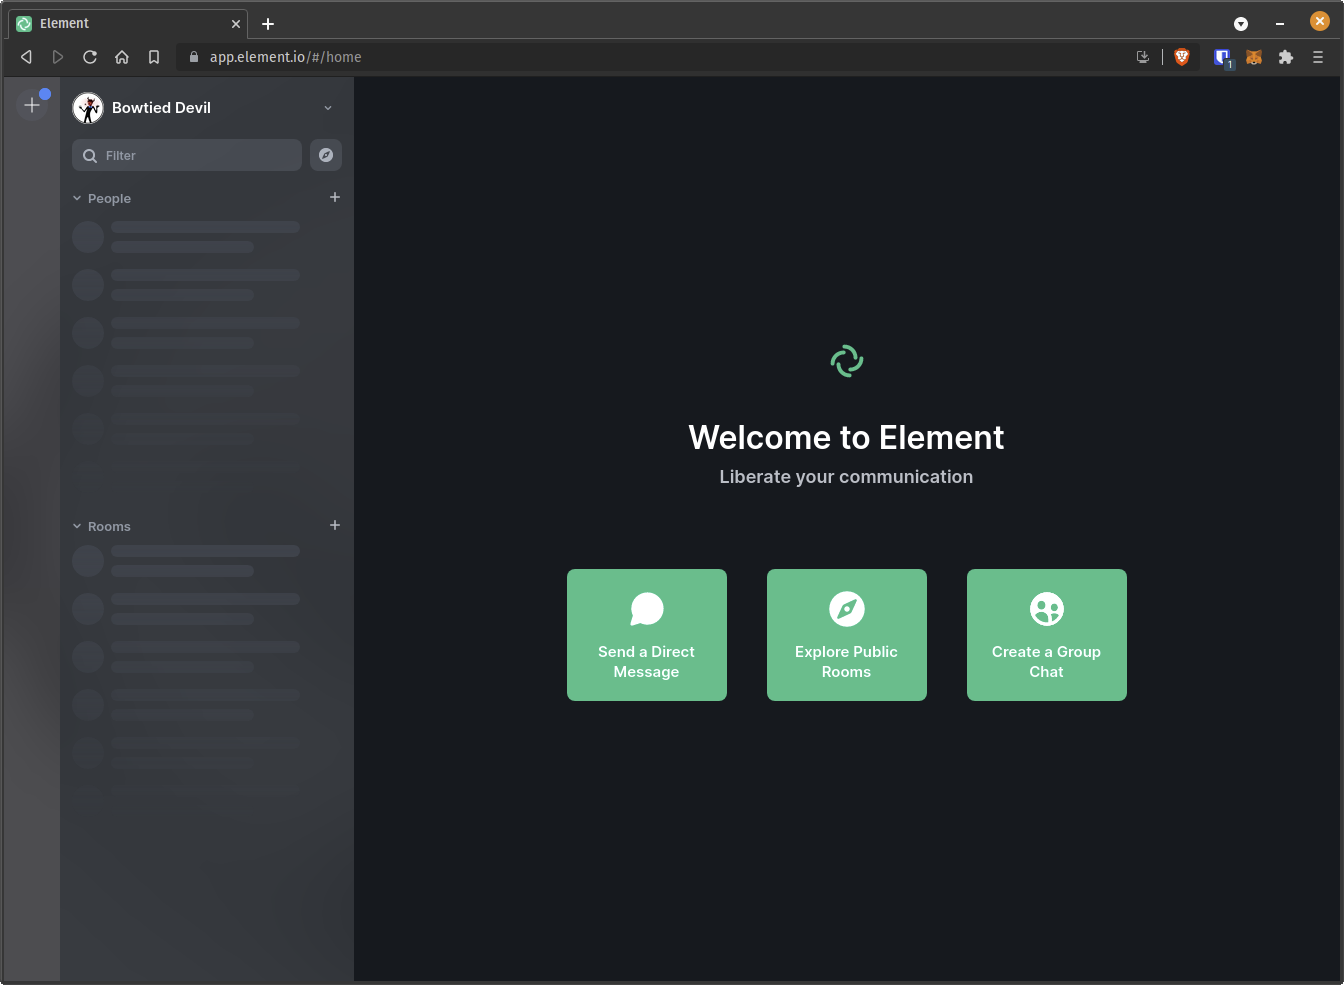This screenshot has height=985, width=1344.
Task: Click the Liberate your communication text
Action: tap(846, 477)
